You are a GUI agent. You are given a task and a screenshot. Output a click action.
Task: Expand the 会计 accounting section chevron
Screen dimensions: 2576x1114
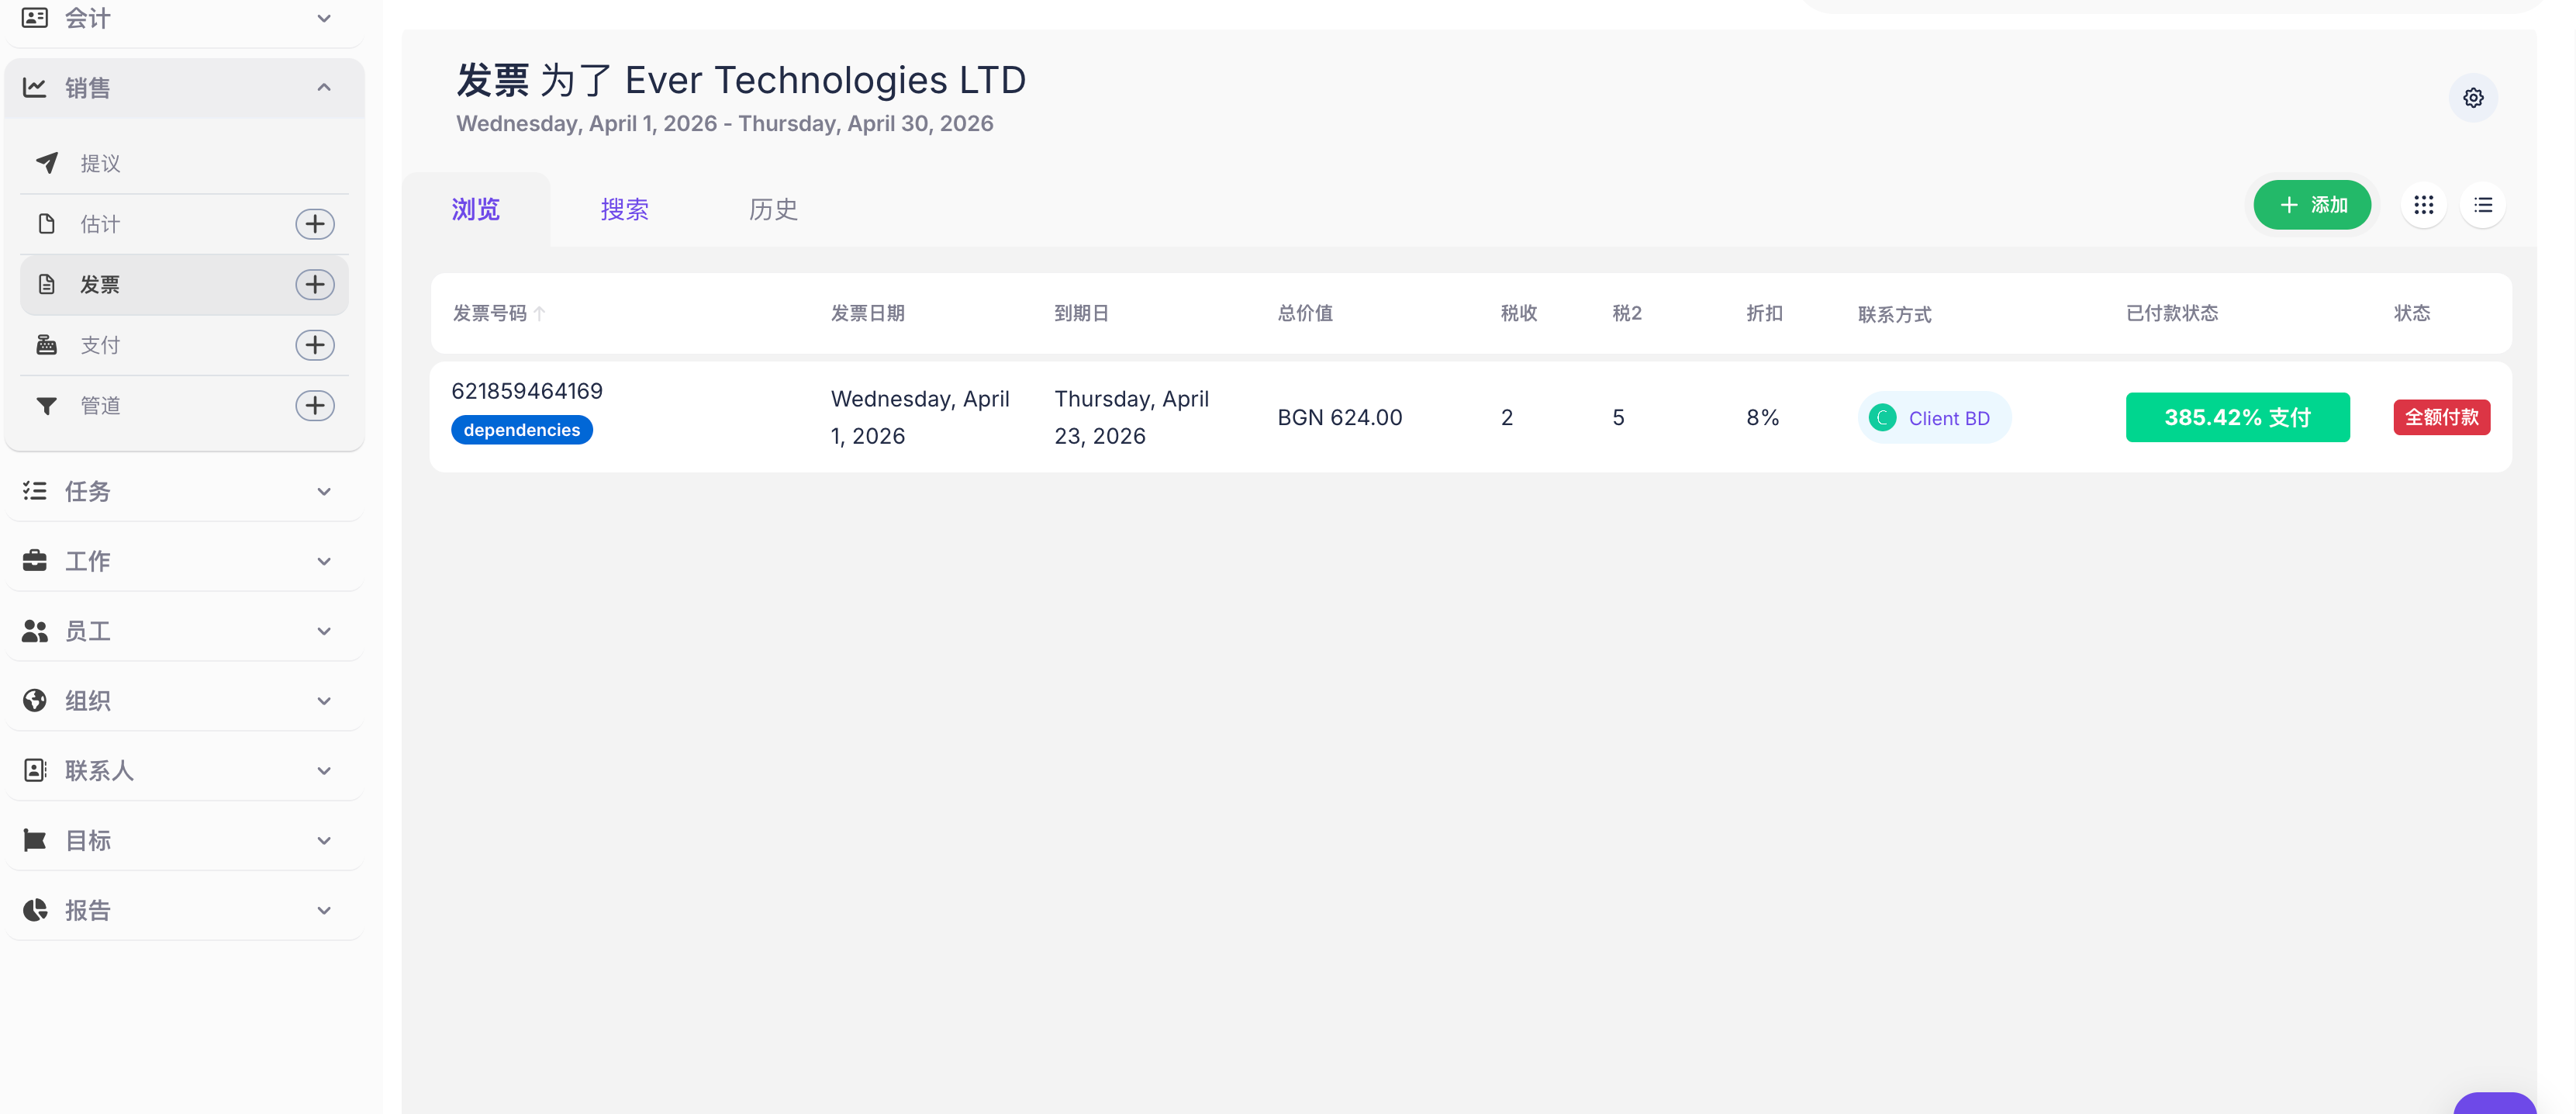click(x=324, y=18)
